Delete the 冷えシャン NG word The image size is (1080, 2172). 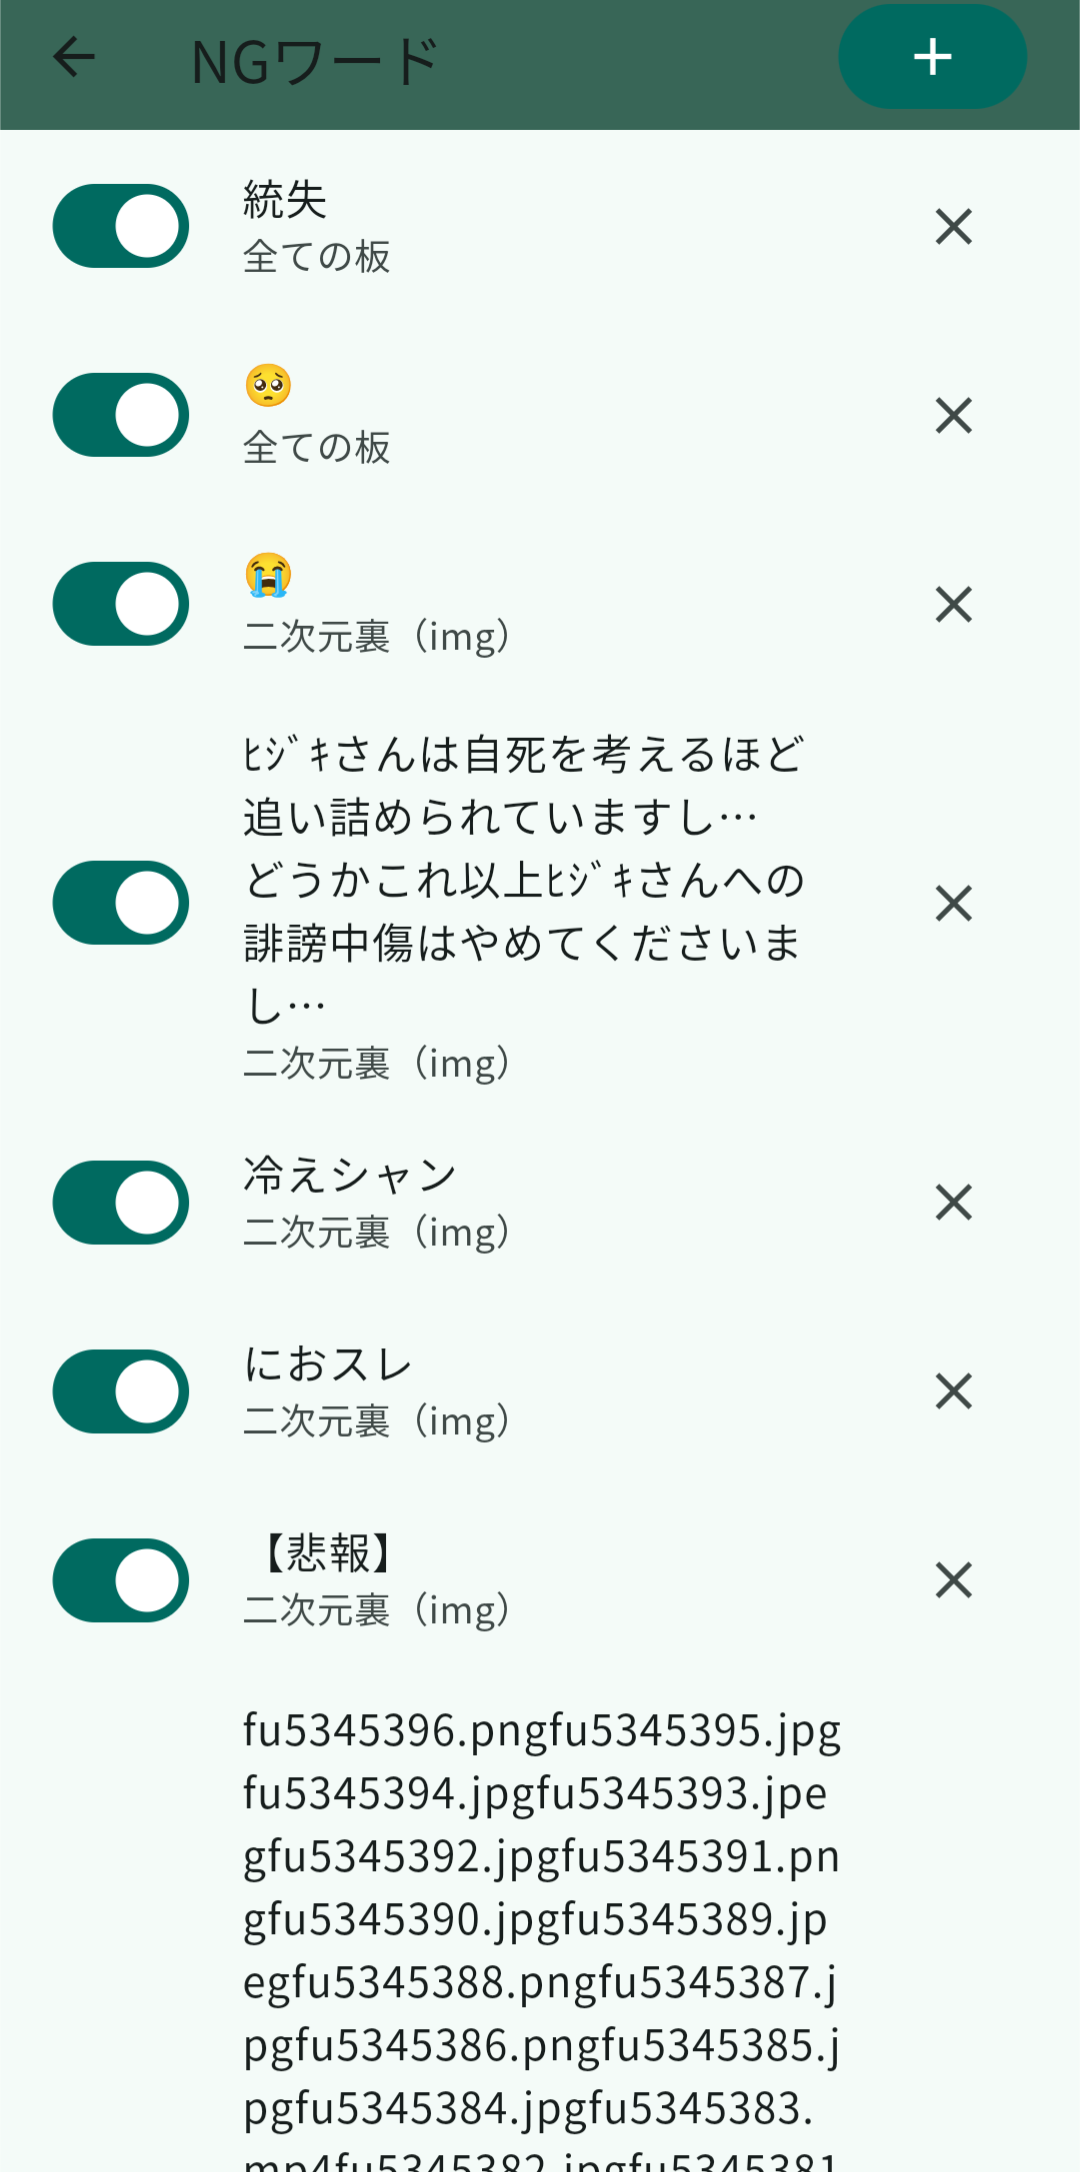click(x=953, y=1203)
